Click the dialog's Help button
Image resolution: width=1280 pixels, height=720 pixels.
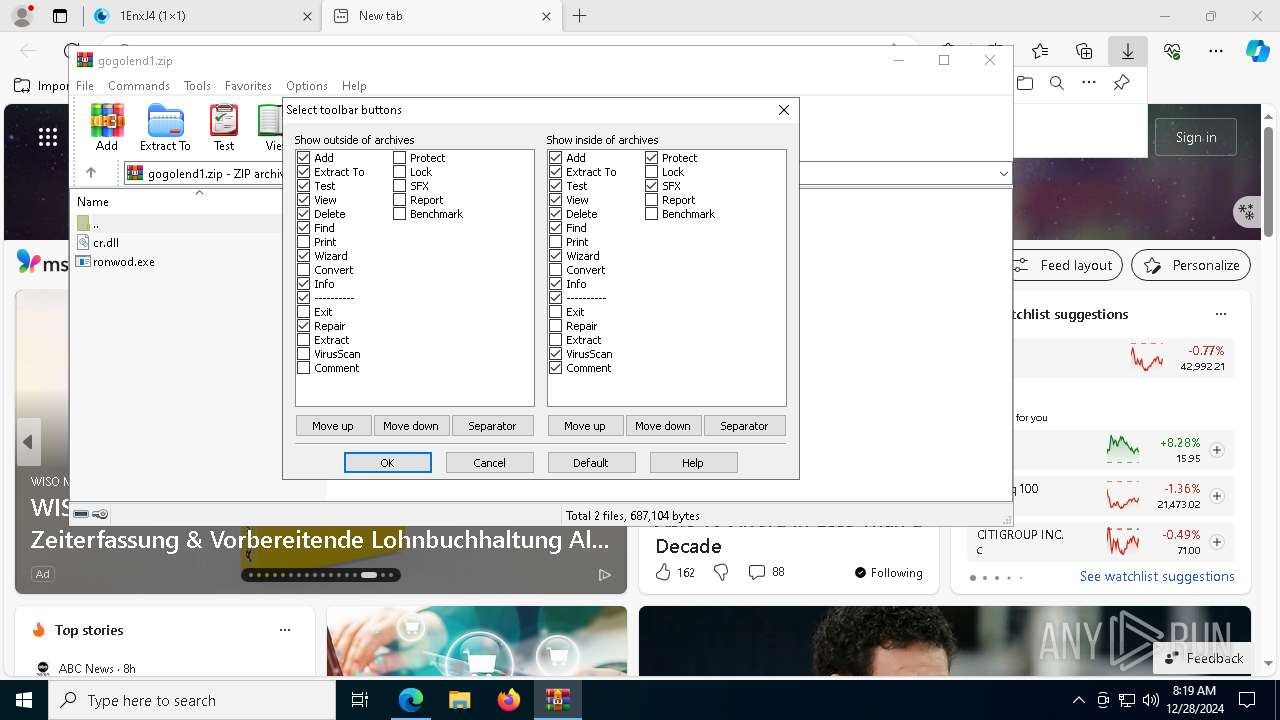click(693, 463)
